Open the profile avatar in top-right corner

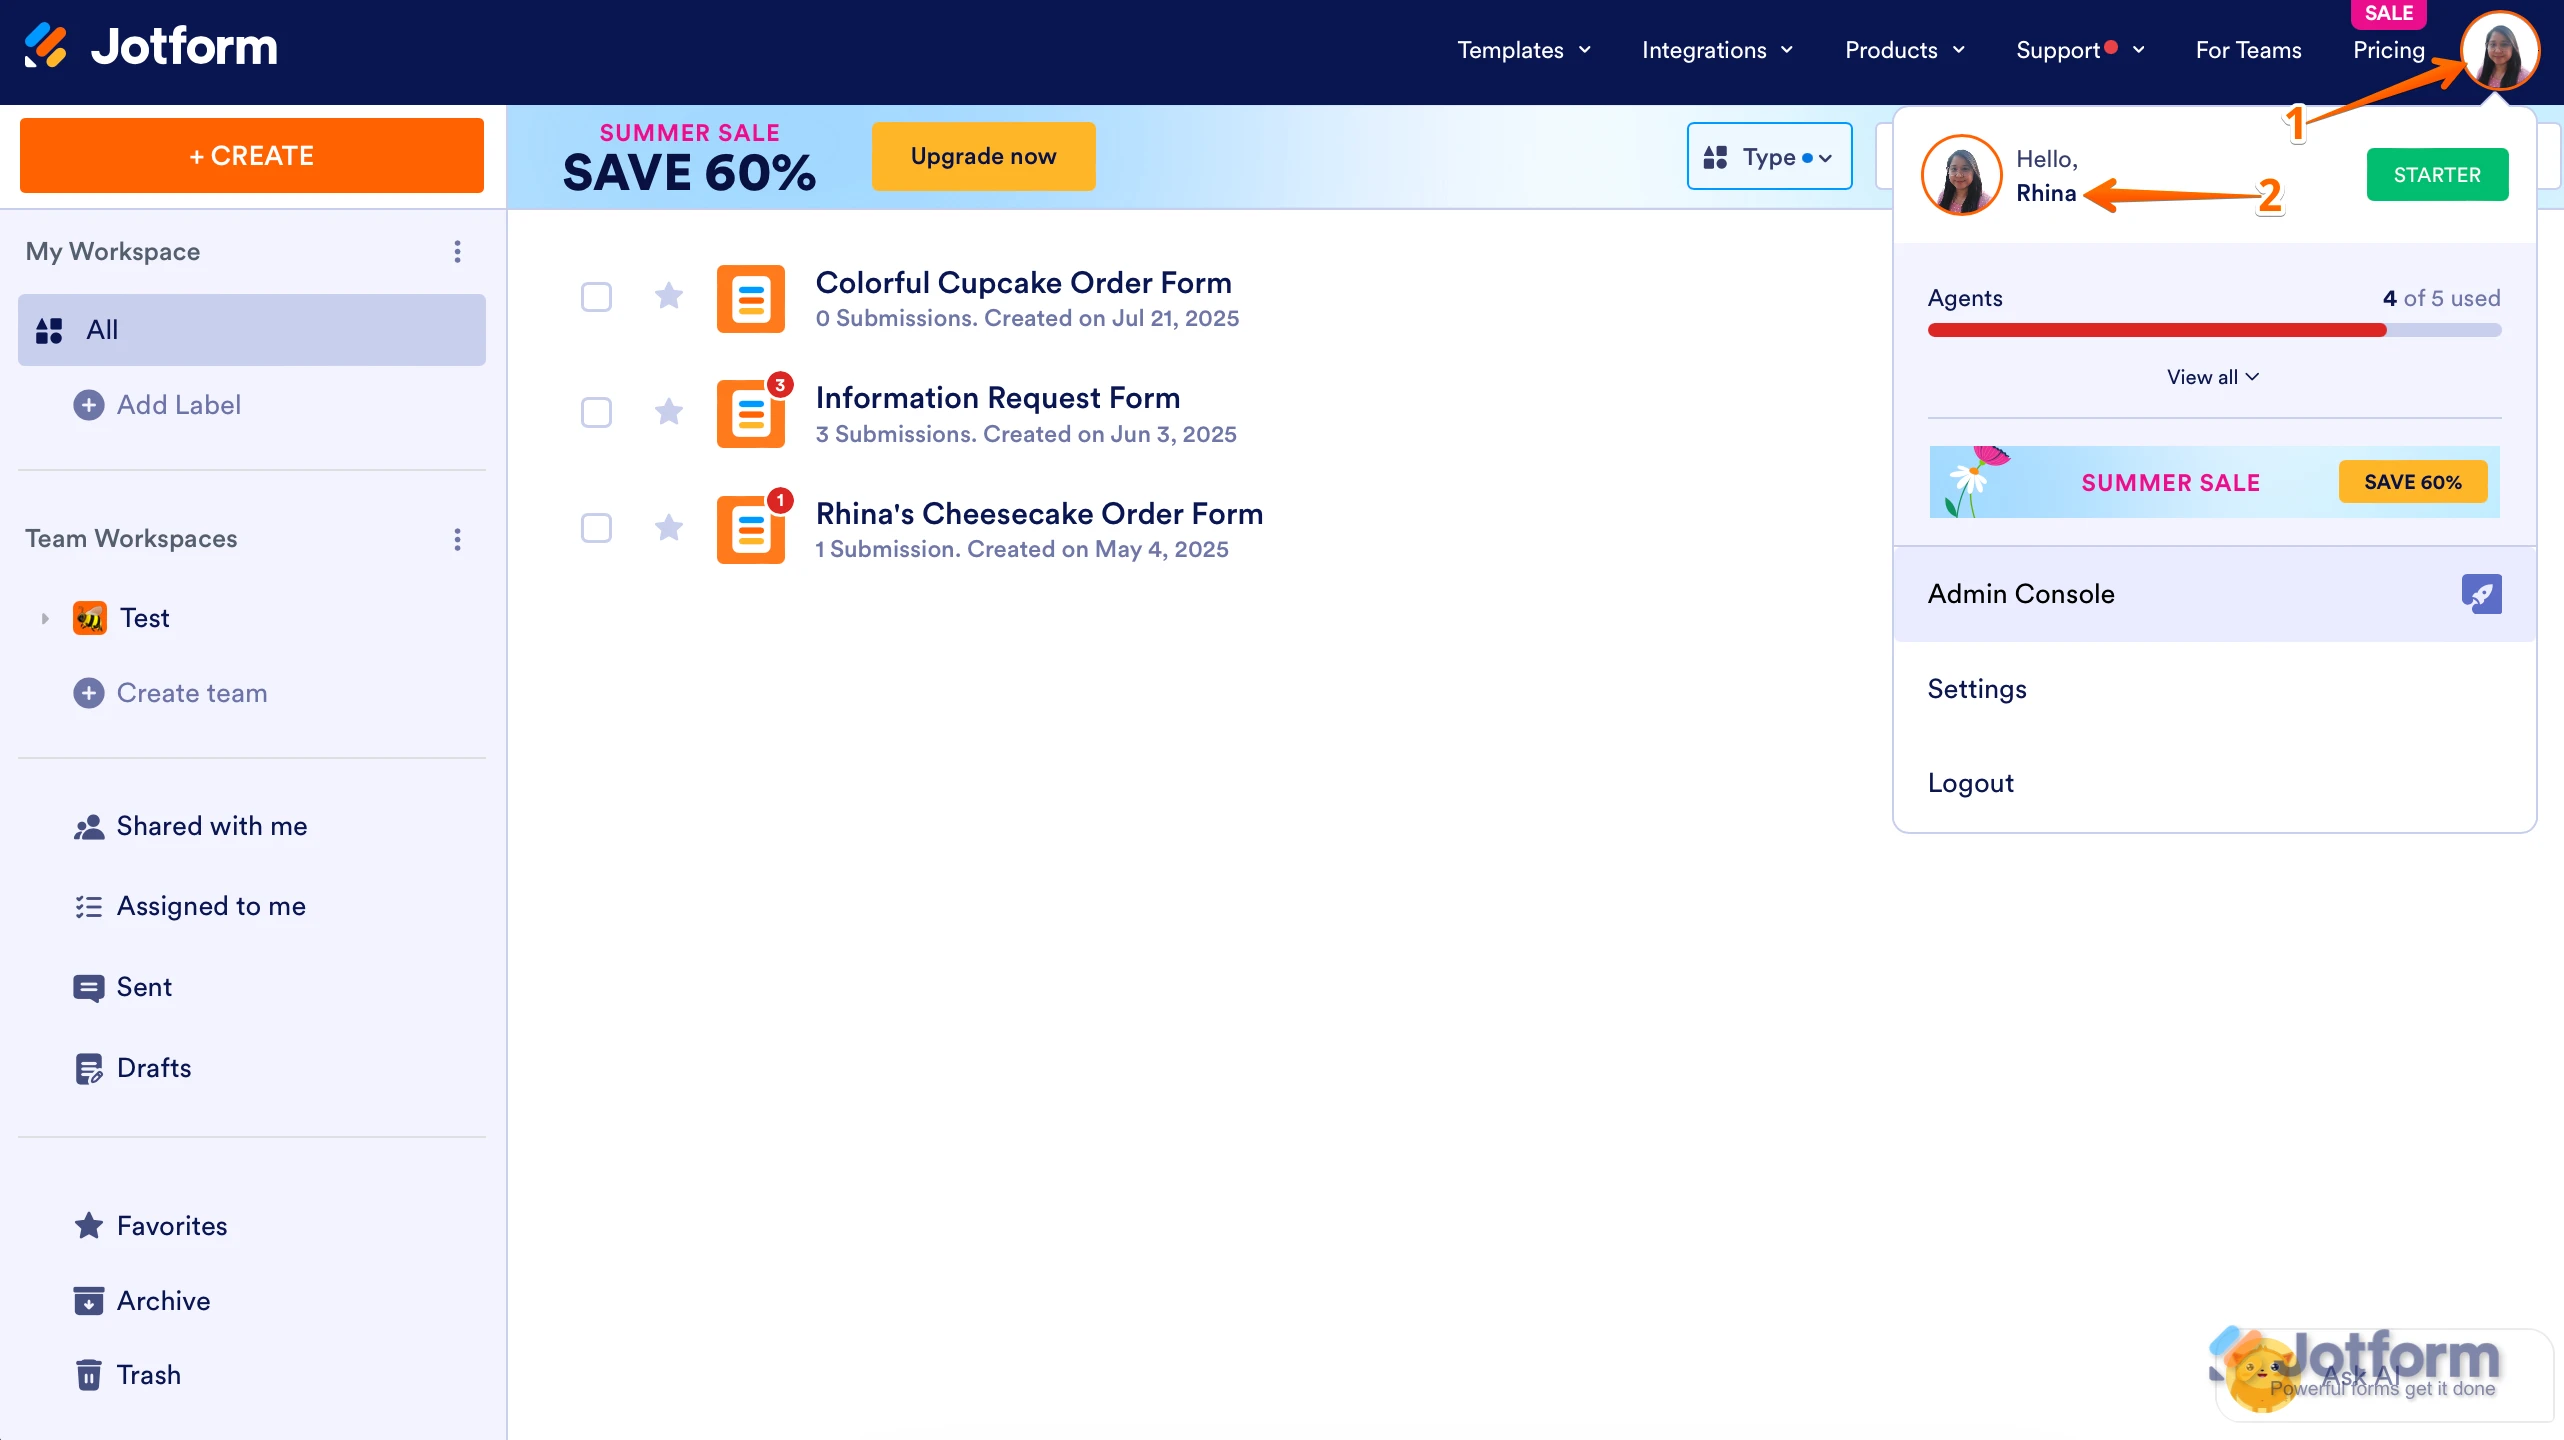coord(2499,50)
